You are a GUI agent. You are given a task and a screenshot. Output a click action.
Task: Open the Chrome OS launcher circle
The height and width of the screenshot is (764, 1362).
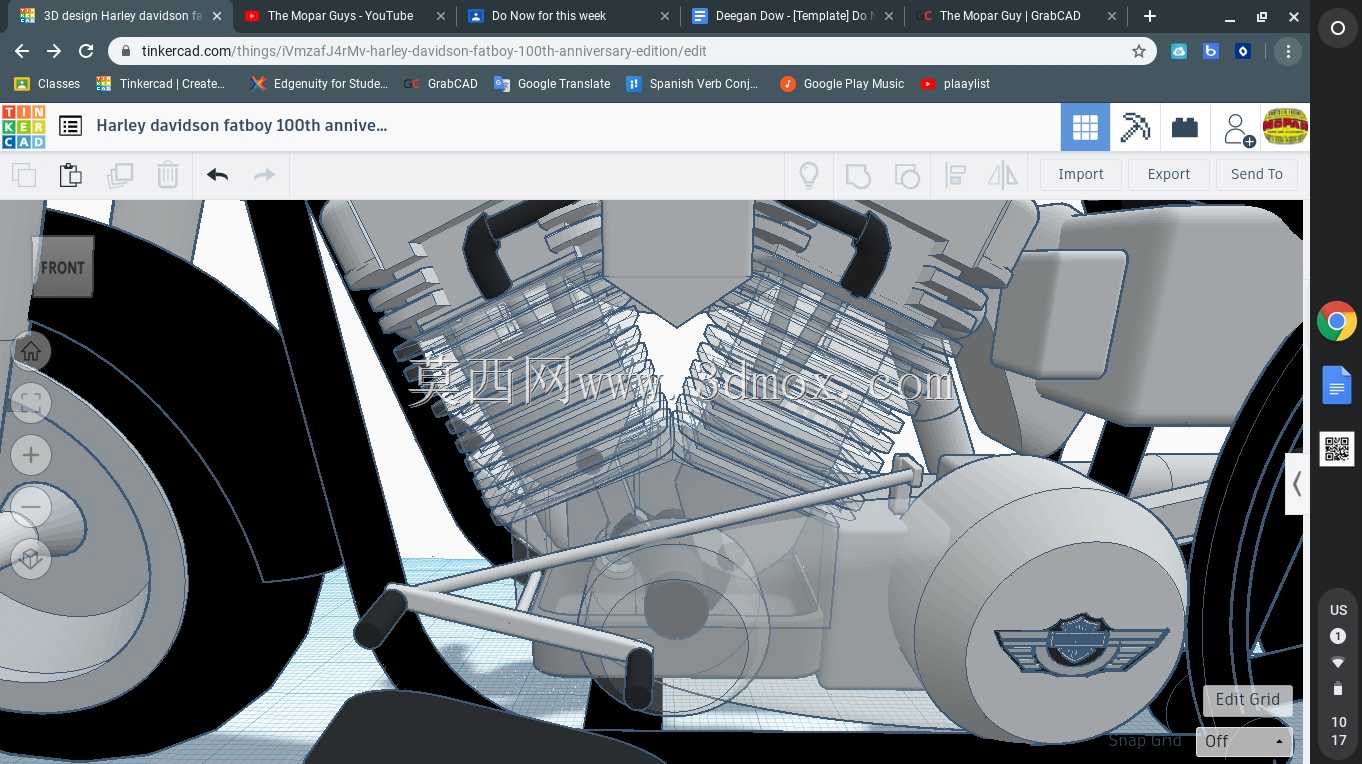(x=1337, y=29)
